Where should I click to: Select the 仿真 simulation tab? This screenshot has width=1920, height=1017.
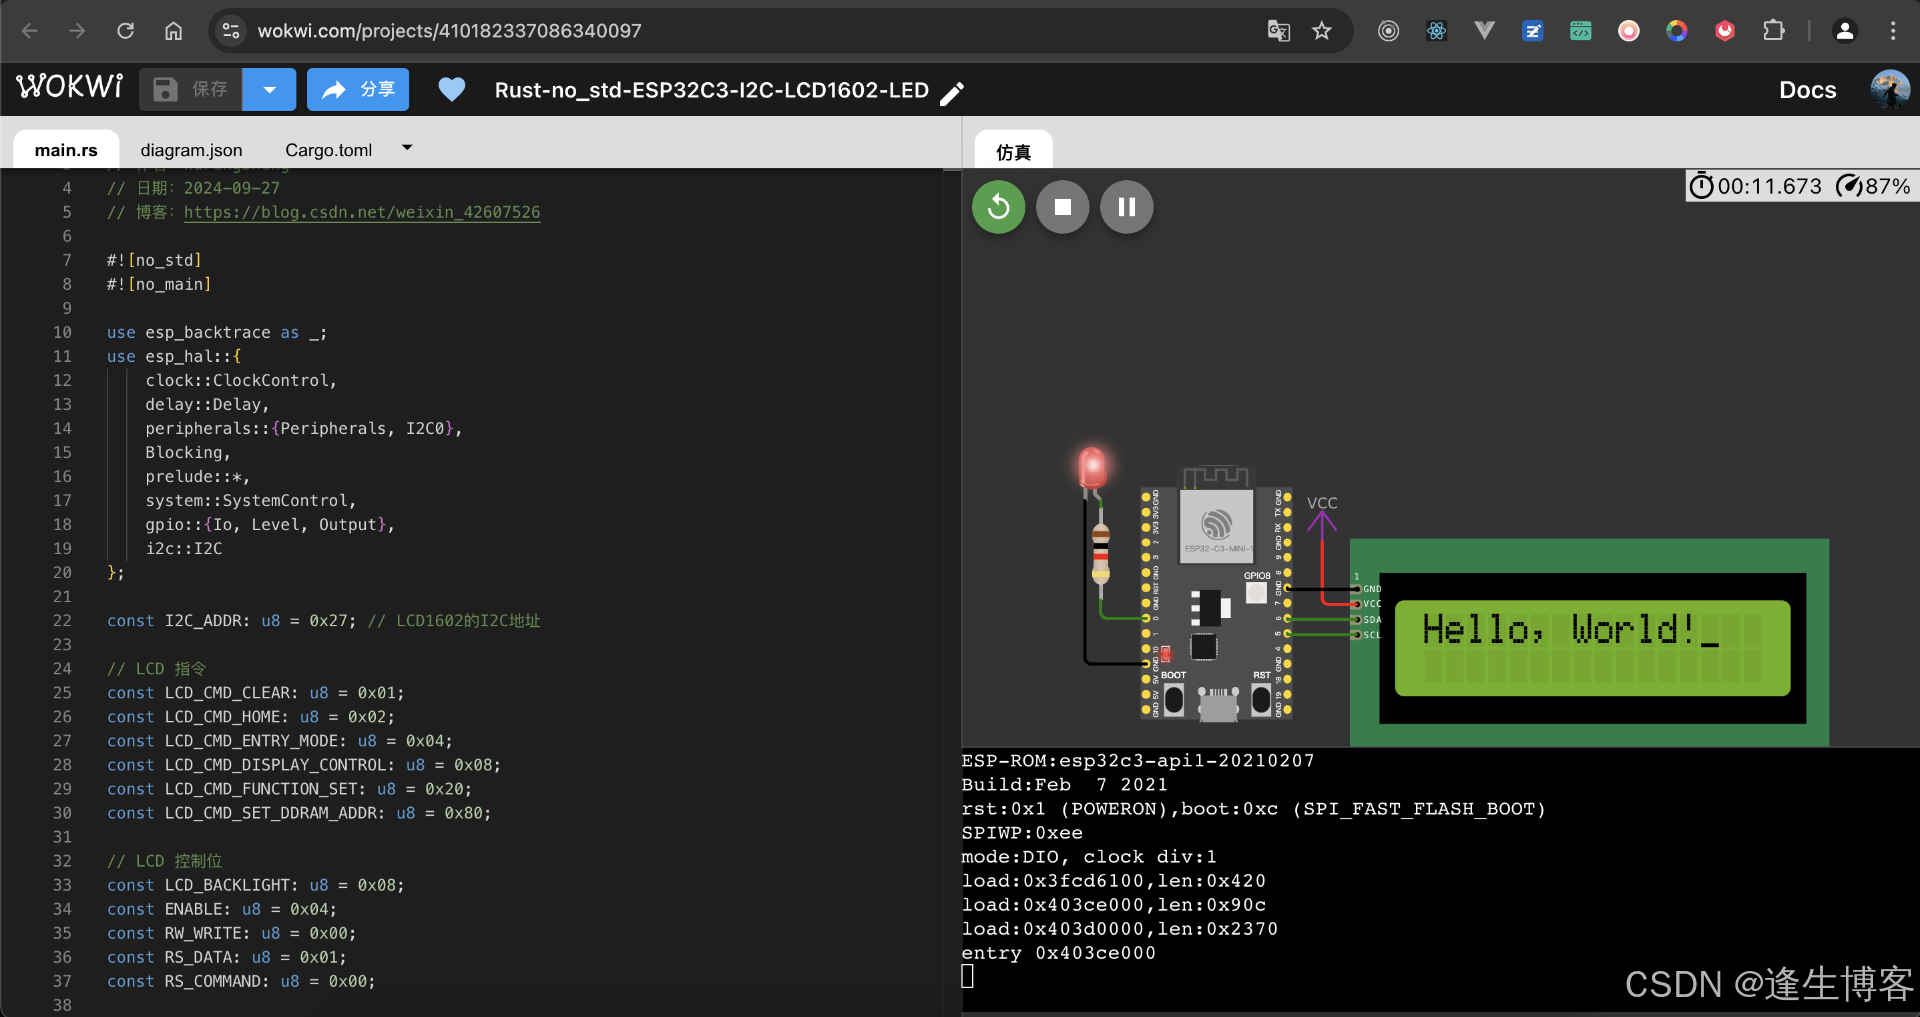tap(1013, 151)
